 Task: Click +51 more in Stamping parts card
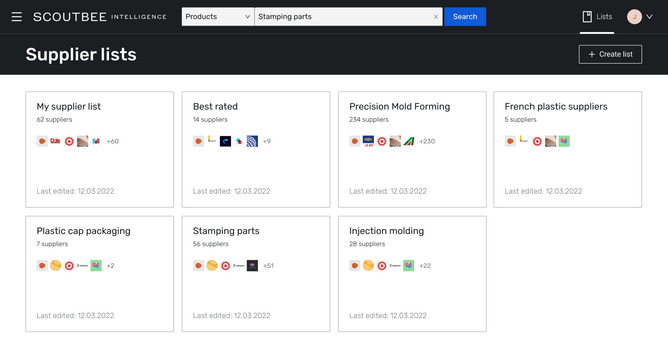268,266
